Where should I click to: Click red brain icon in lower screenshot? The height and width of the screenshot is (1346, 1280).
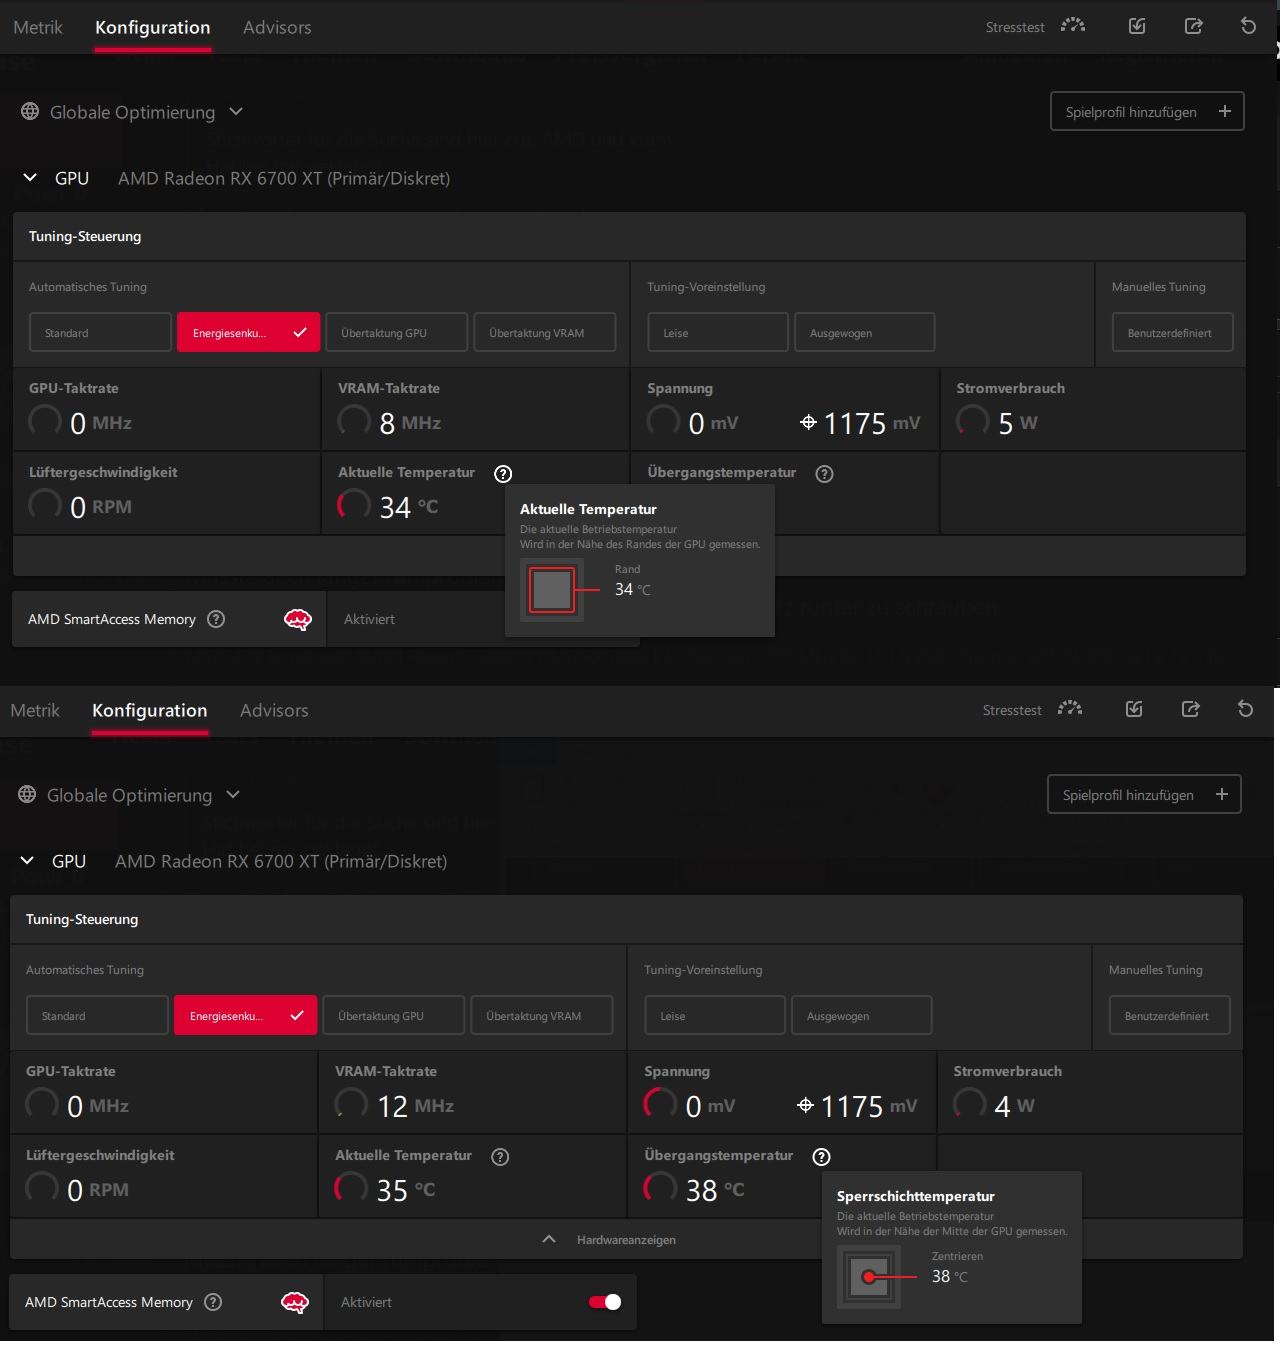295,1303
